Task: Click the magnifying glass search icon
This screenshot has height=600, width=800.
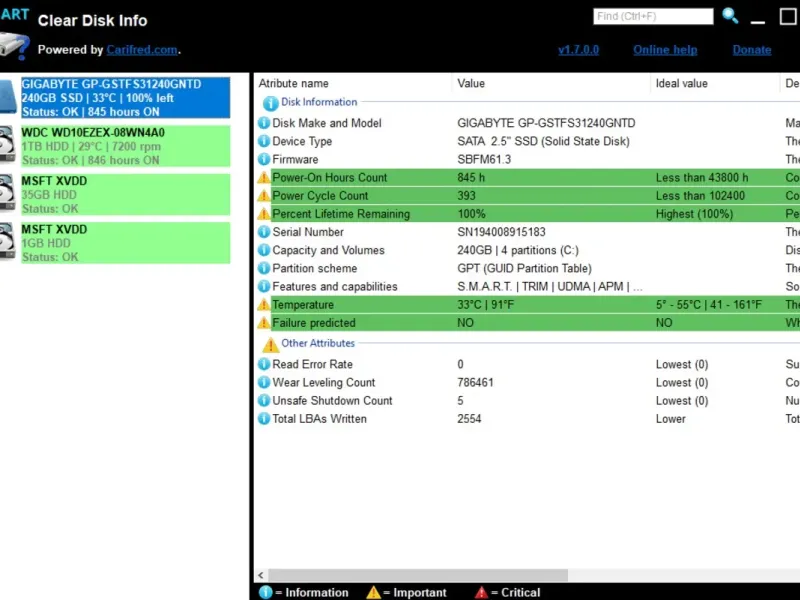Action: point(731,16)
